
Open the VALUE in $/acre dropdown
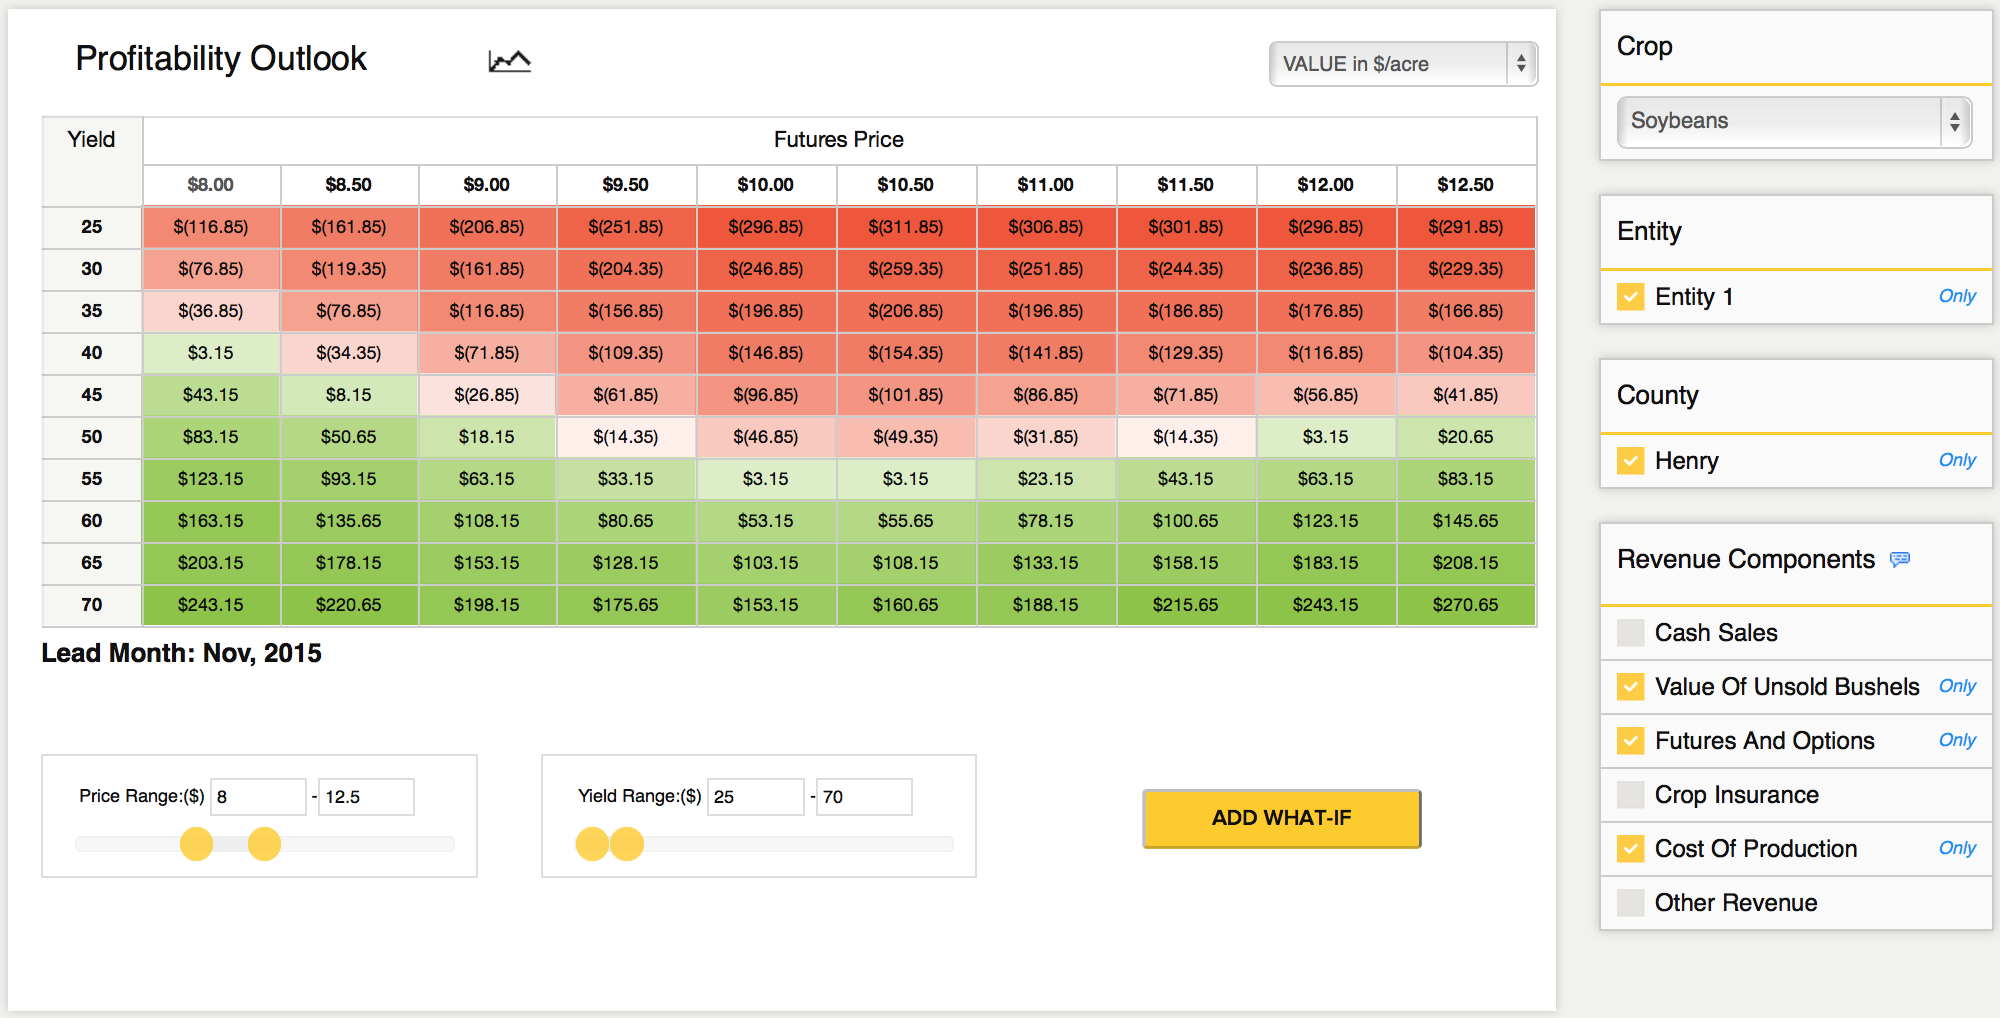(1402, 63)
